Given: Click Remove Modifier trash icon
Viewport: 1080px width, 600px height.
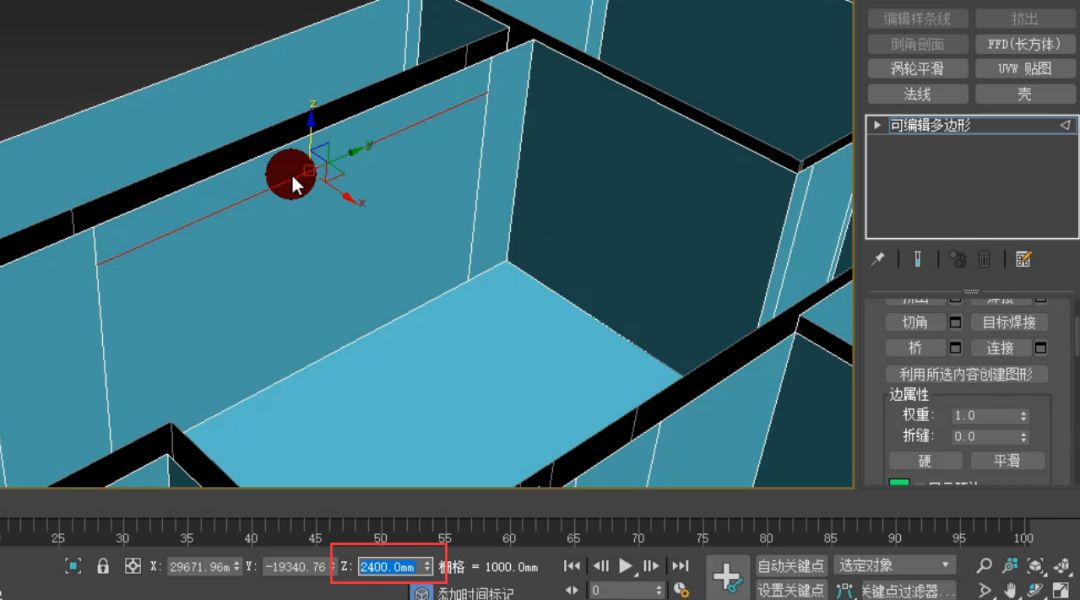Looking at the screenshot, I should point(984,259).
